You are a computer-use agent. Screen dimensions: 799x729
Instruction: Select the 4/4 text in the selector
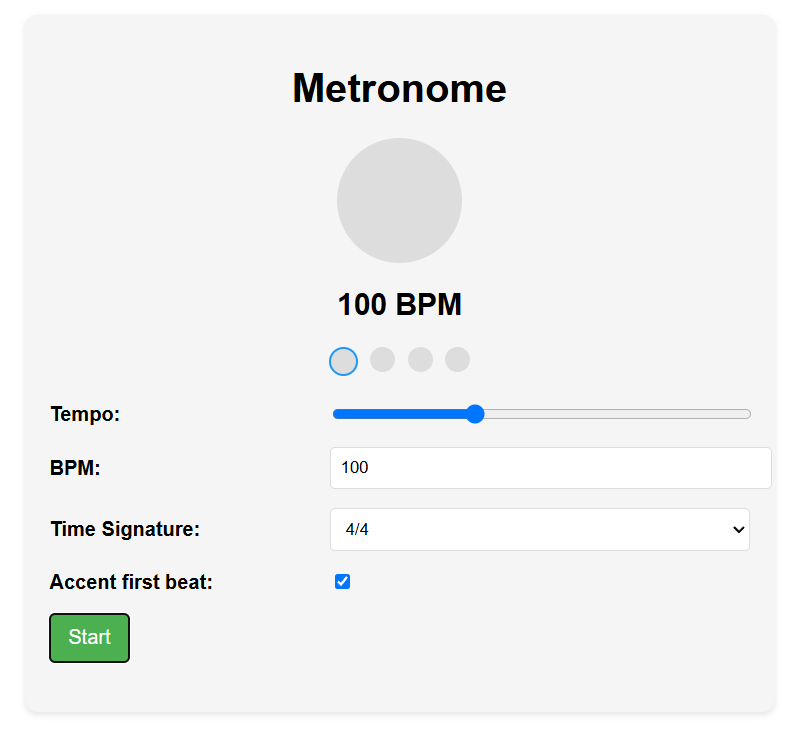point(357,529)
